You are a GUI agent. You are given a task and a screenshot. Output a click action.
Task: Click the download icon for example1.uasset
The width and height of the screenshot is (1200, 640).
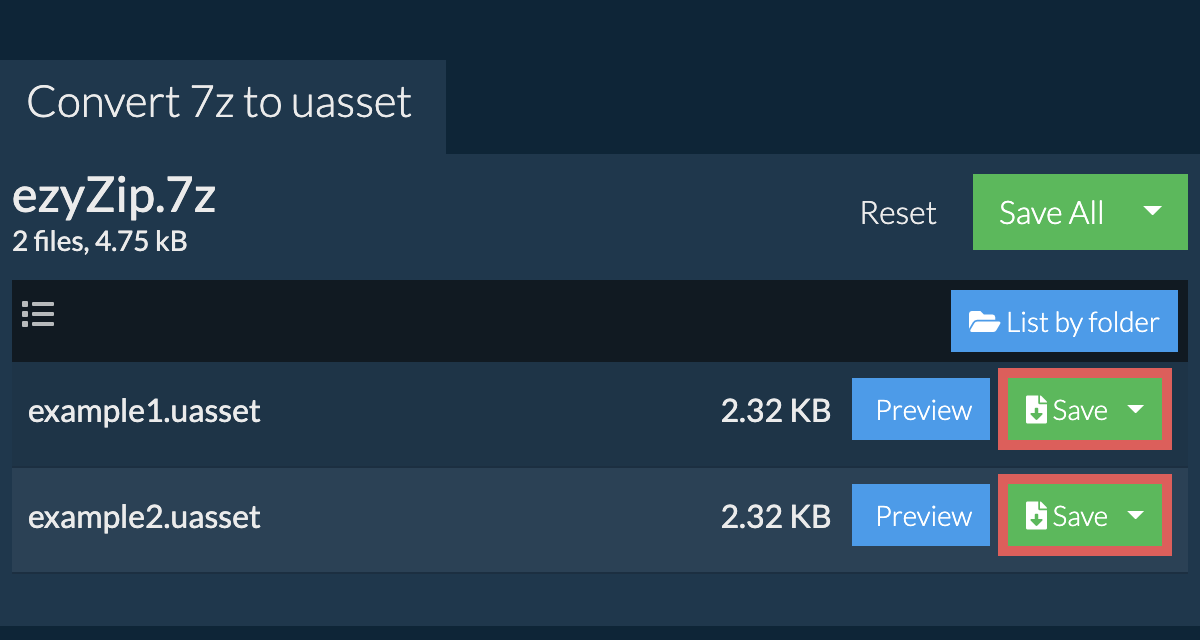[x=1037, y=411]
